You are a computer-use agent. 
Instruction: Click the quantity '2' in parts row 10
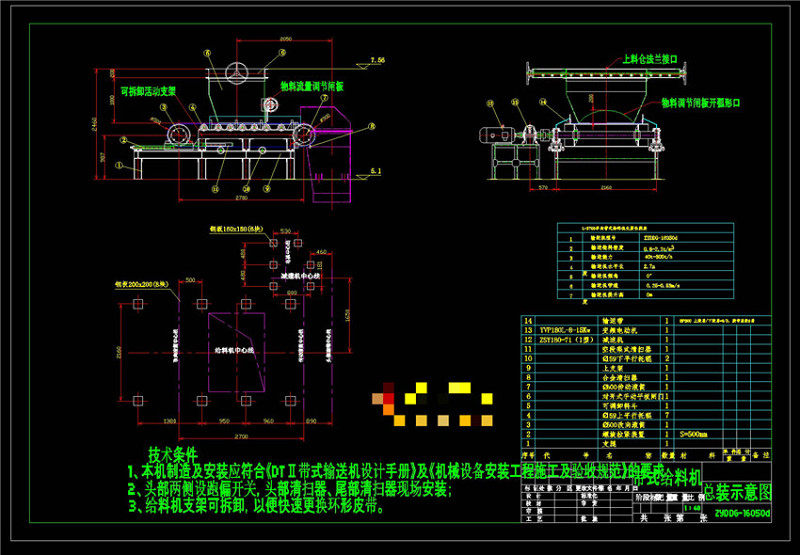tap(667, 359)
